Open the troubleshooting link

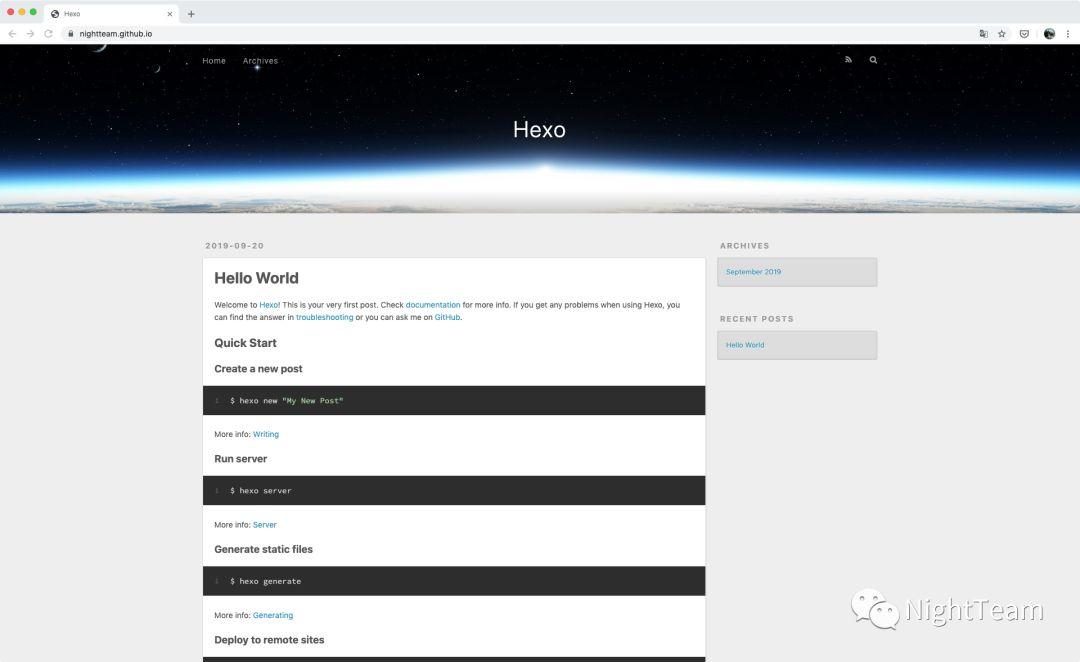324,318
